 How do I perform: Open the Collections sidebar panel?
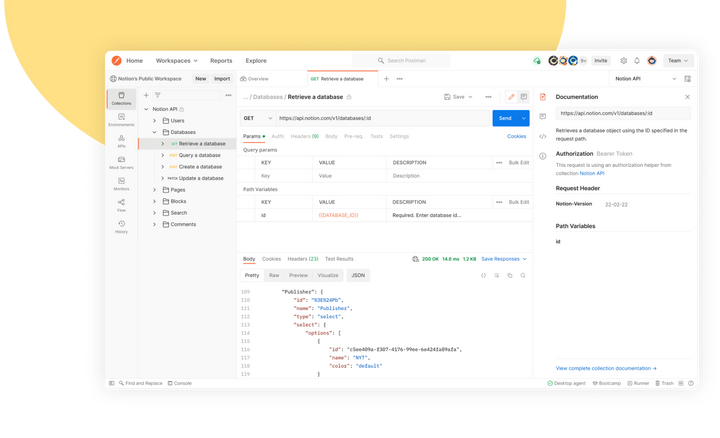coord(121,98)
